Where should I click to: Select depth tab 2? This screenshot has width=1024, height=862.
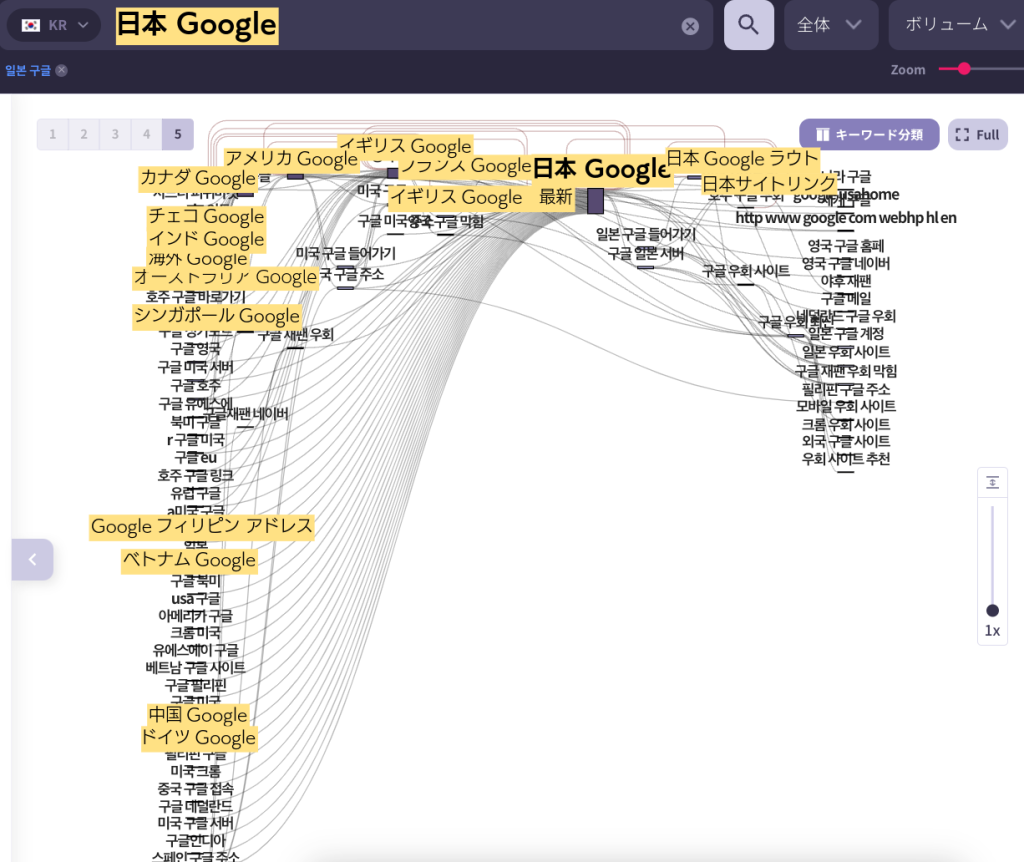pos(84,135)
